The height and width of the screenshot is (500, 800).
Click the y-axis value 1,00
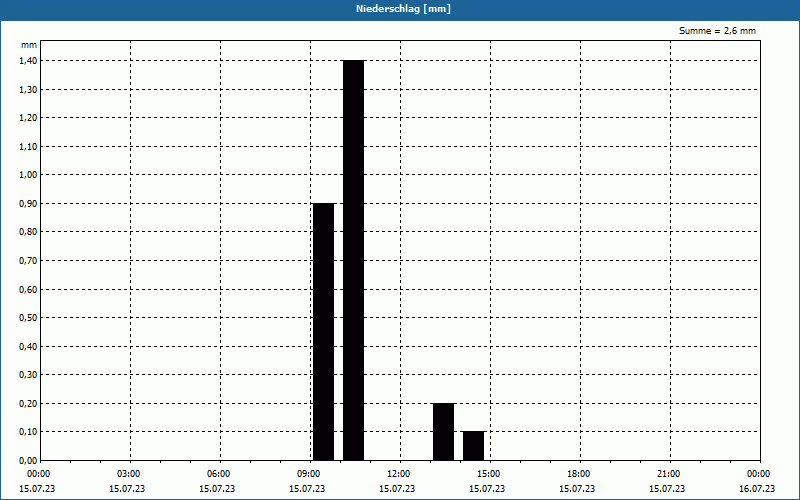[28, 175]
